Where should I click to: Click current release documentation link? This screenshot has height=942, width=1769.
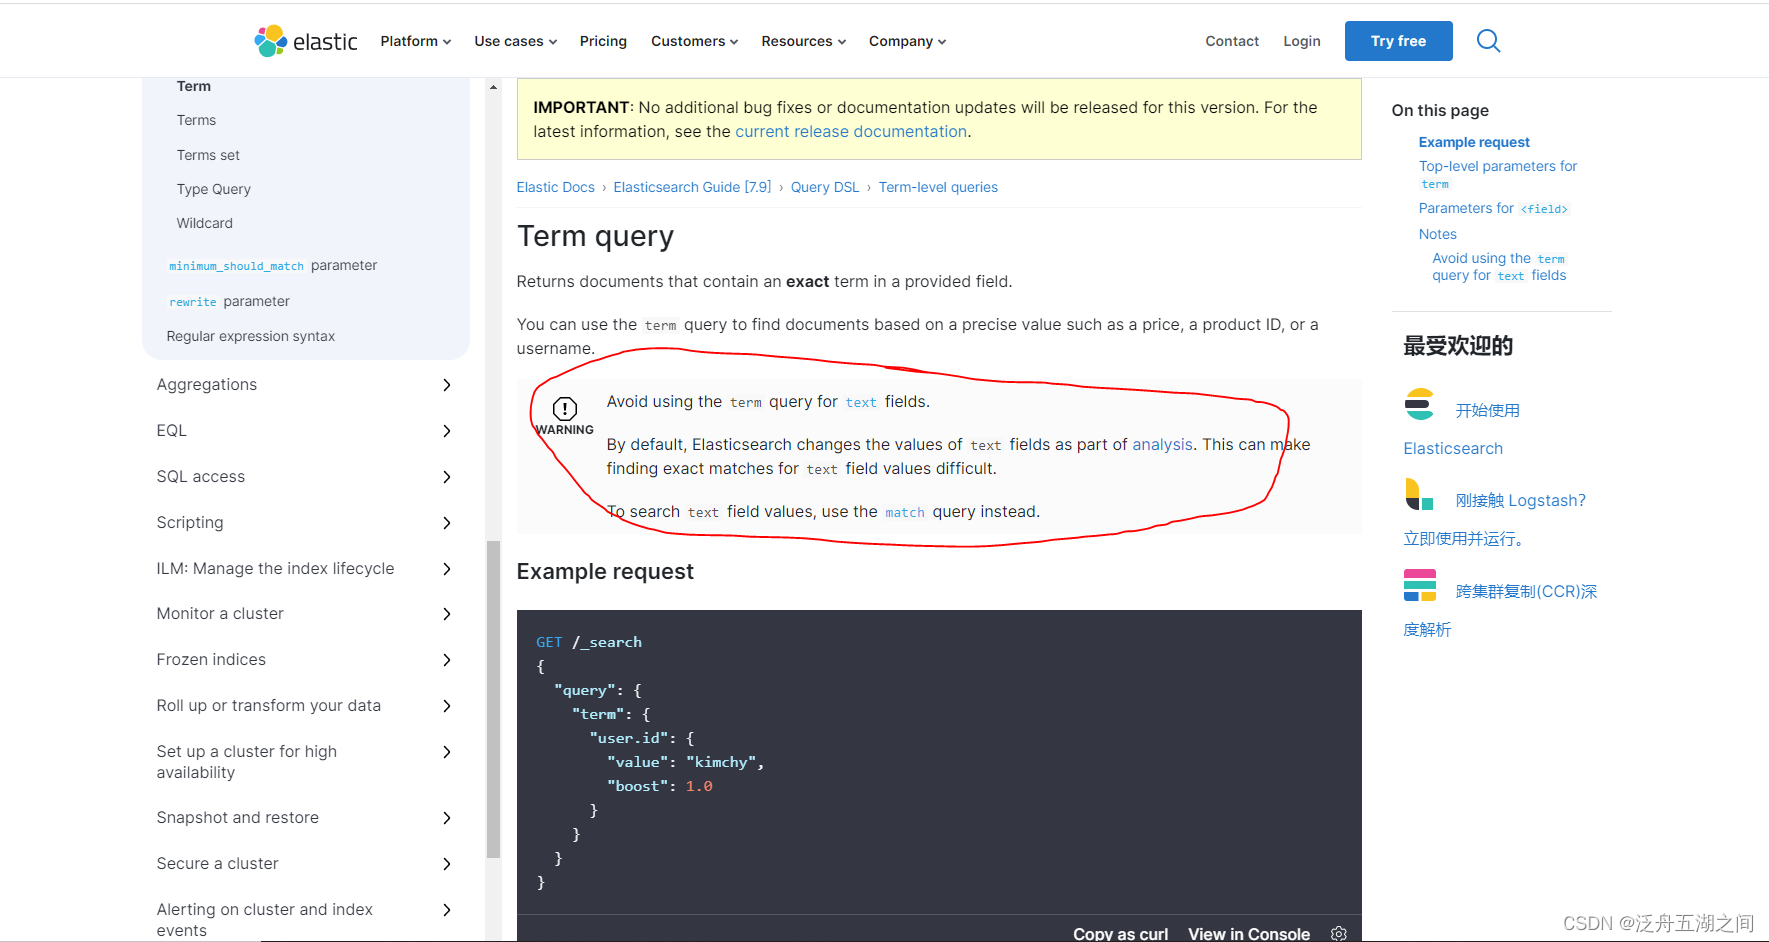click(x=851, y=132)
